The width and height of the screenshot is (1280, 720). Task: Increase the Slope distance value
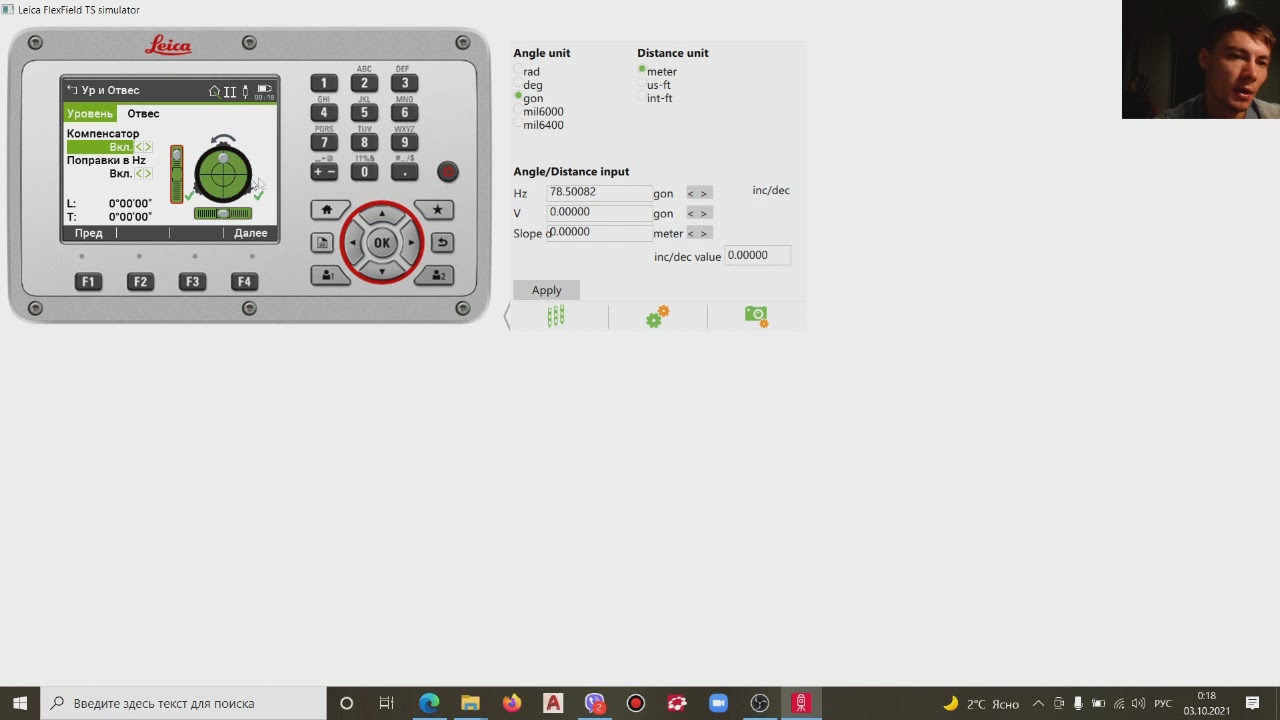[704, 234]
